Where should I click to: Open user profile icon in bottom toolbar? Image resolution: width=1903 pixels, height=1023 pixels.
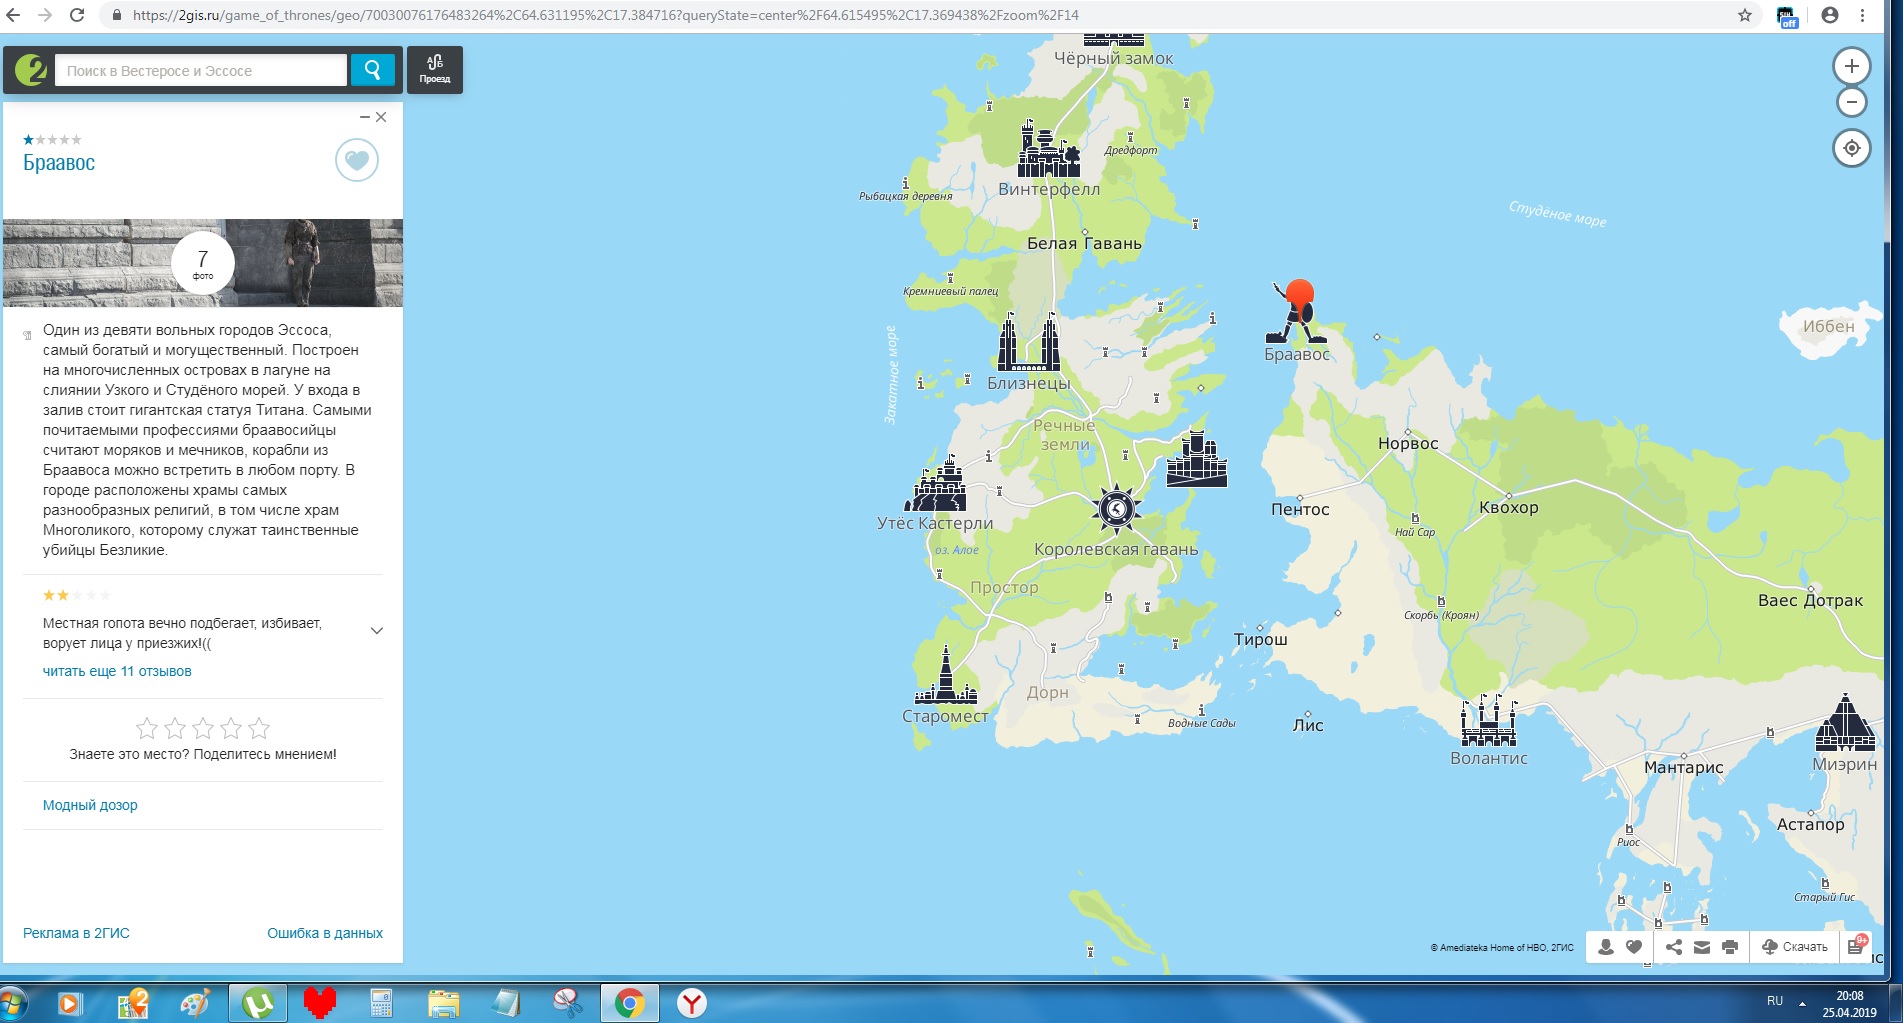(1606, 947)
